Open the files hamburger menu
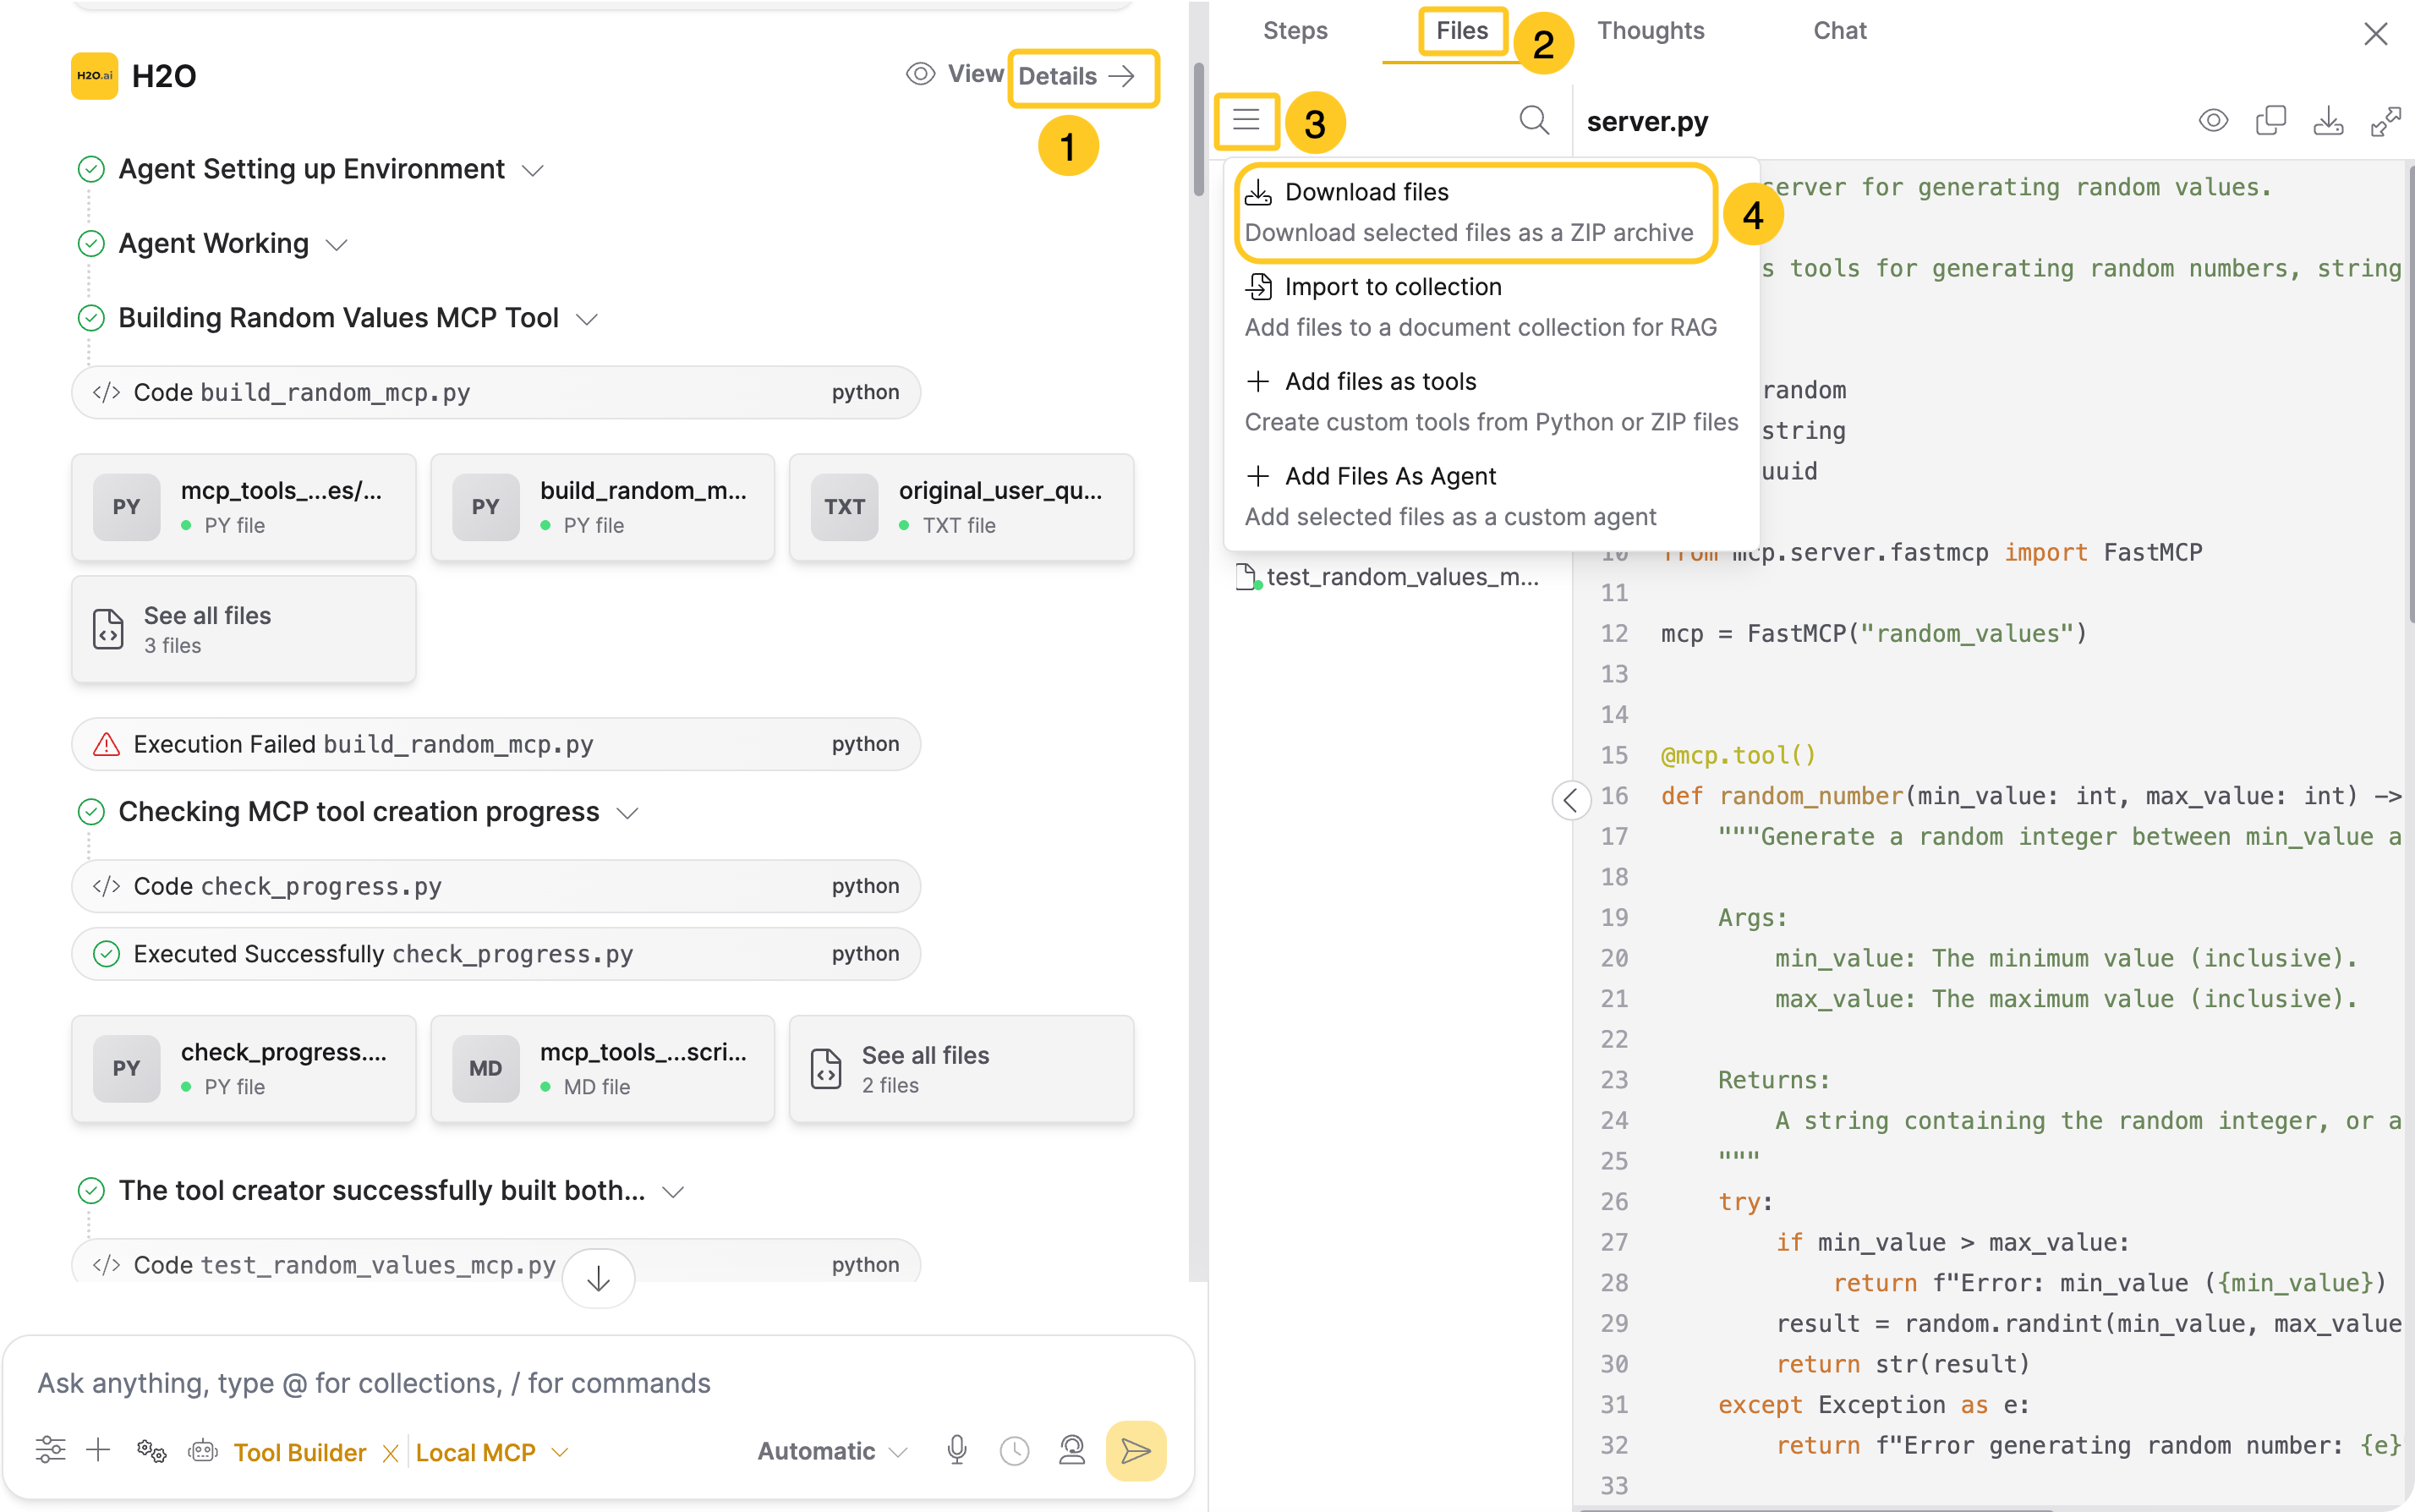Viewport: 2415px width, 1512px height. [x=1245, y=120]
